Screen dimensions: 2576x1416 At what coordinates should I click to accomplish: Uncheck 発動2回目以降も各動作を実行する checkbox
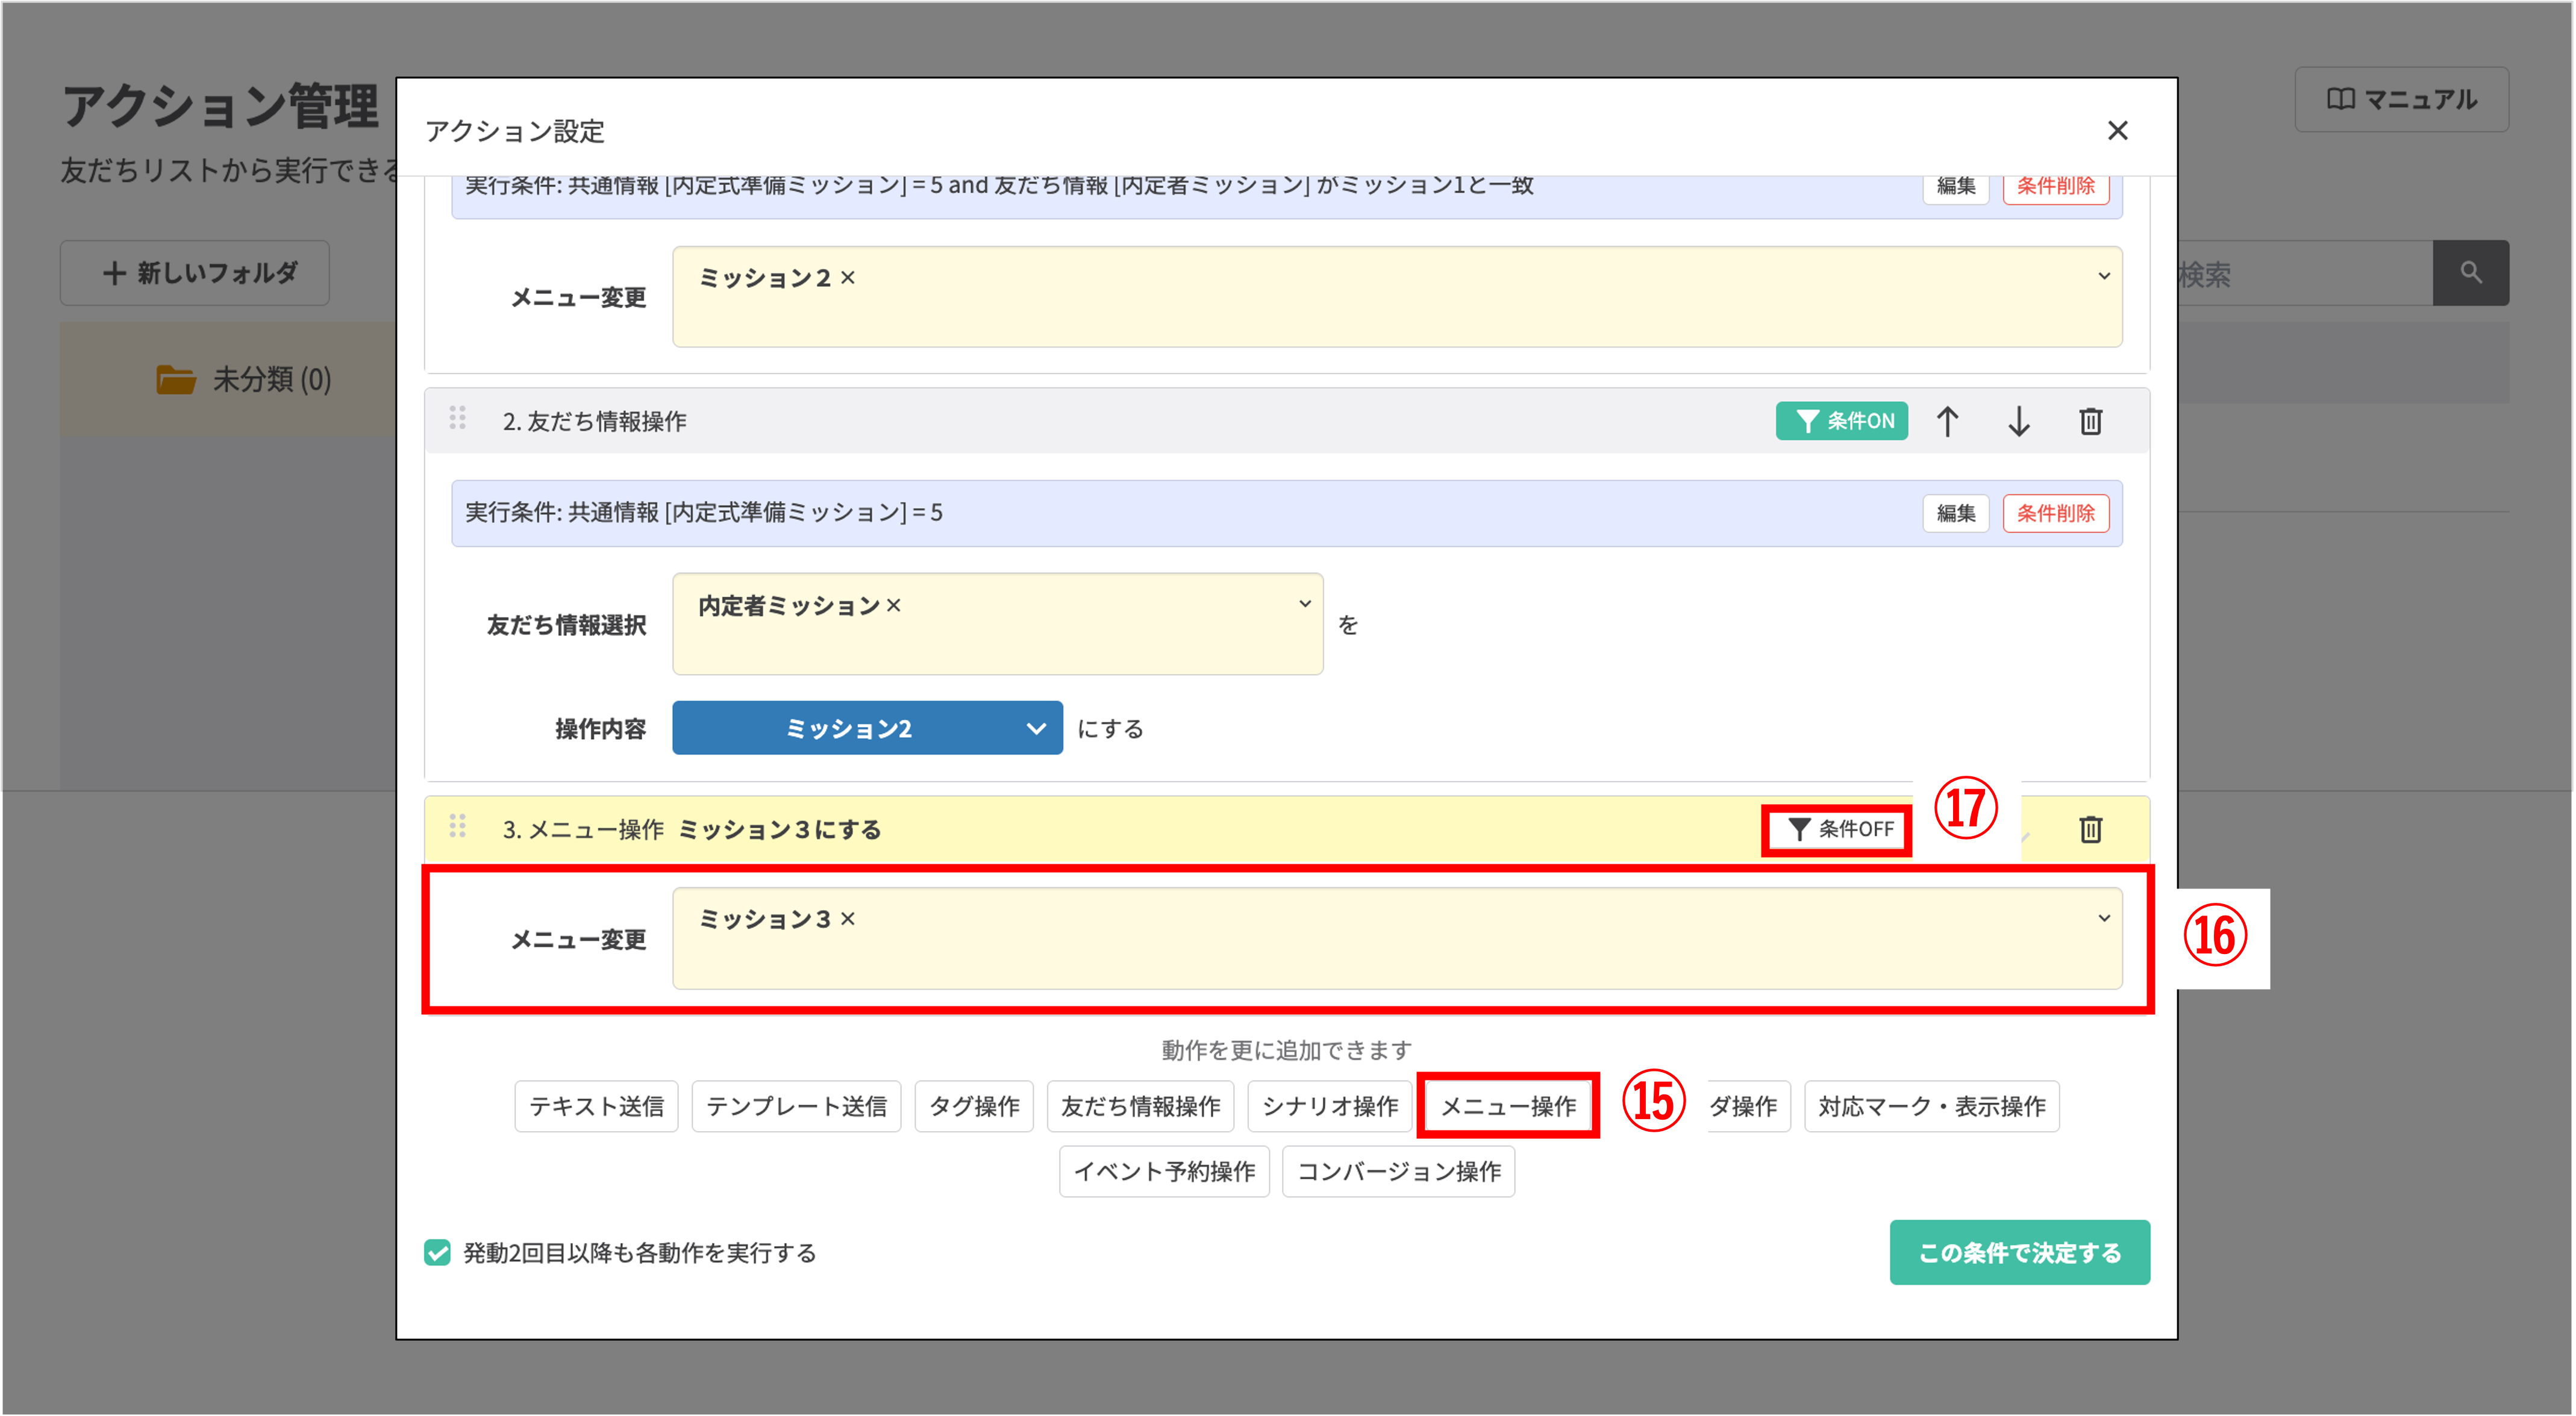pyautogui.click(x=437, y=1252)
